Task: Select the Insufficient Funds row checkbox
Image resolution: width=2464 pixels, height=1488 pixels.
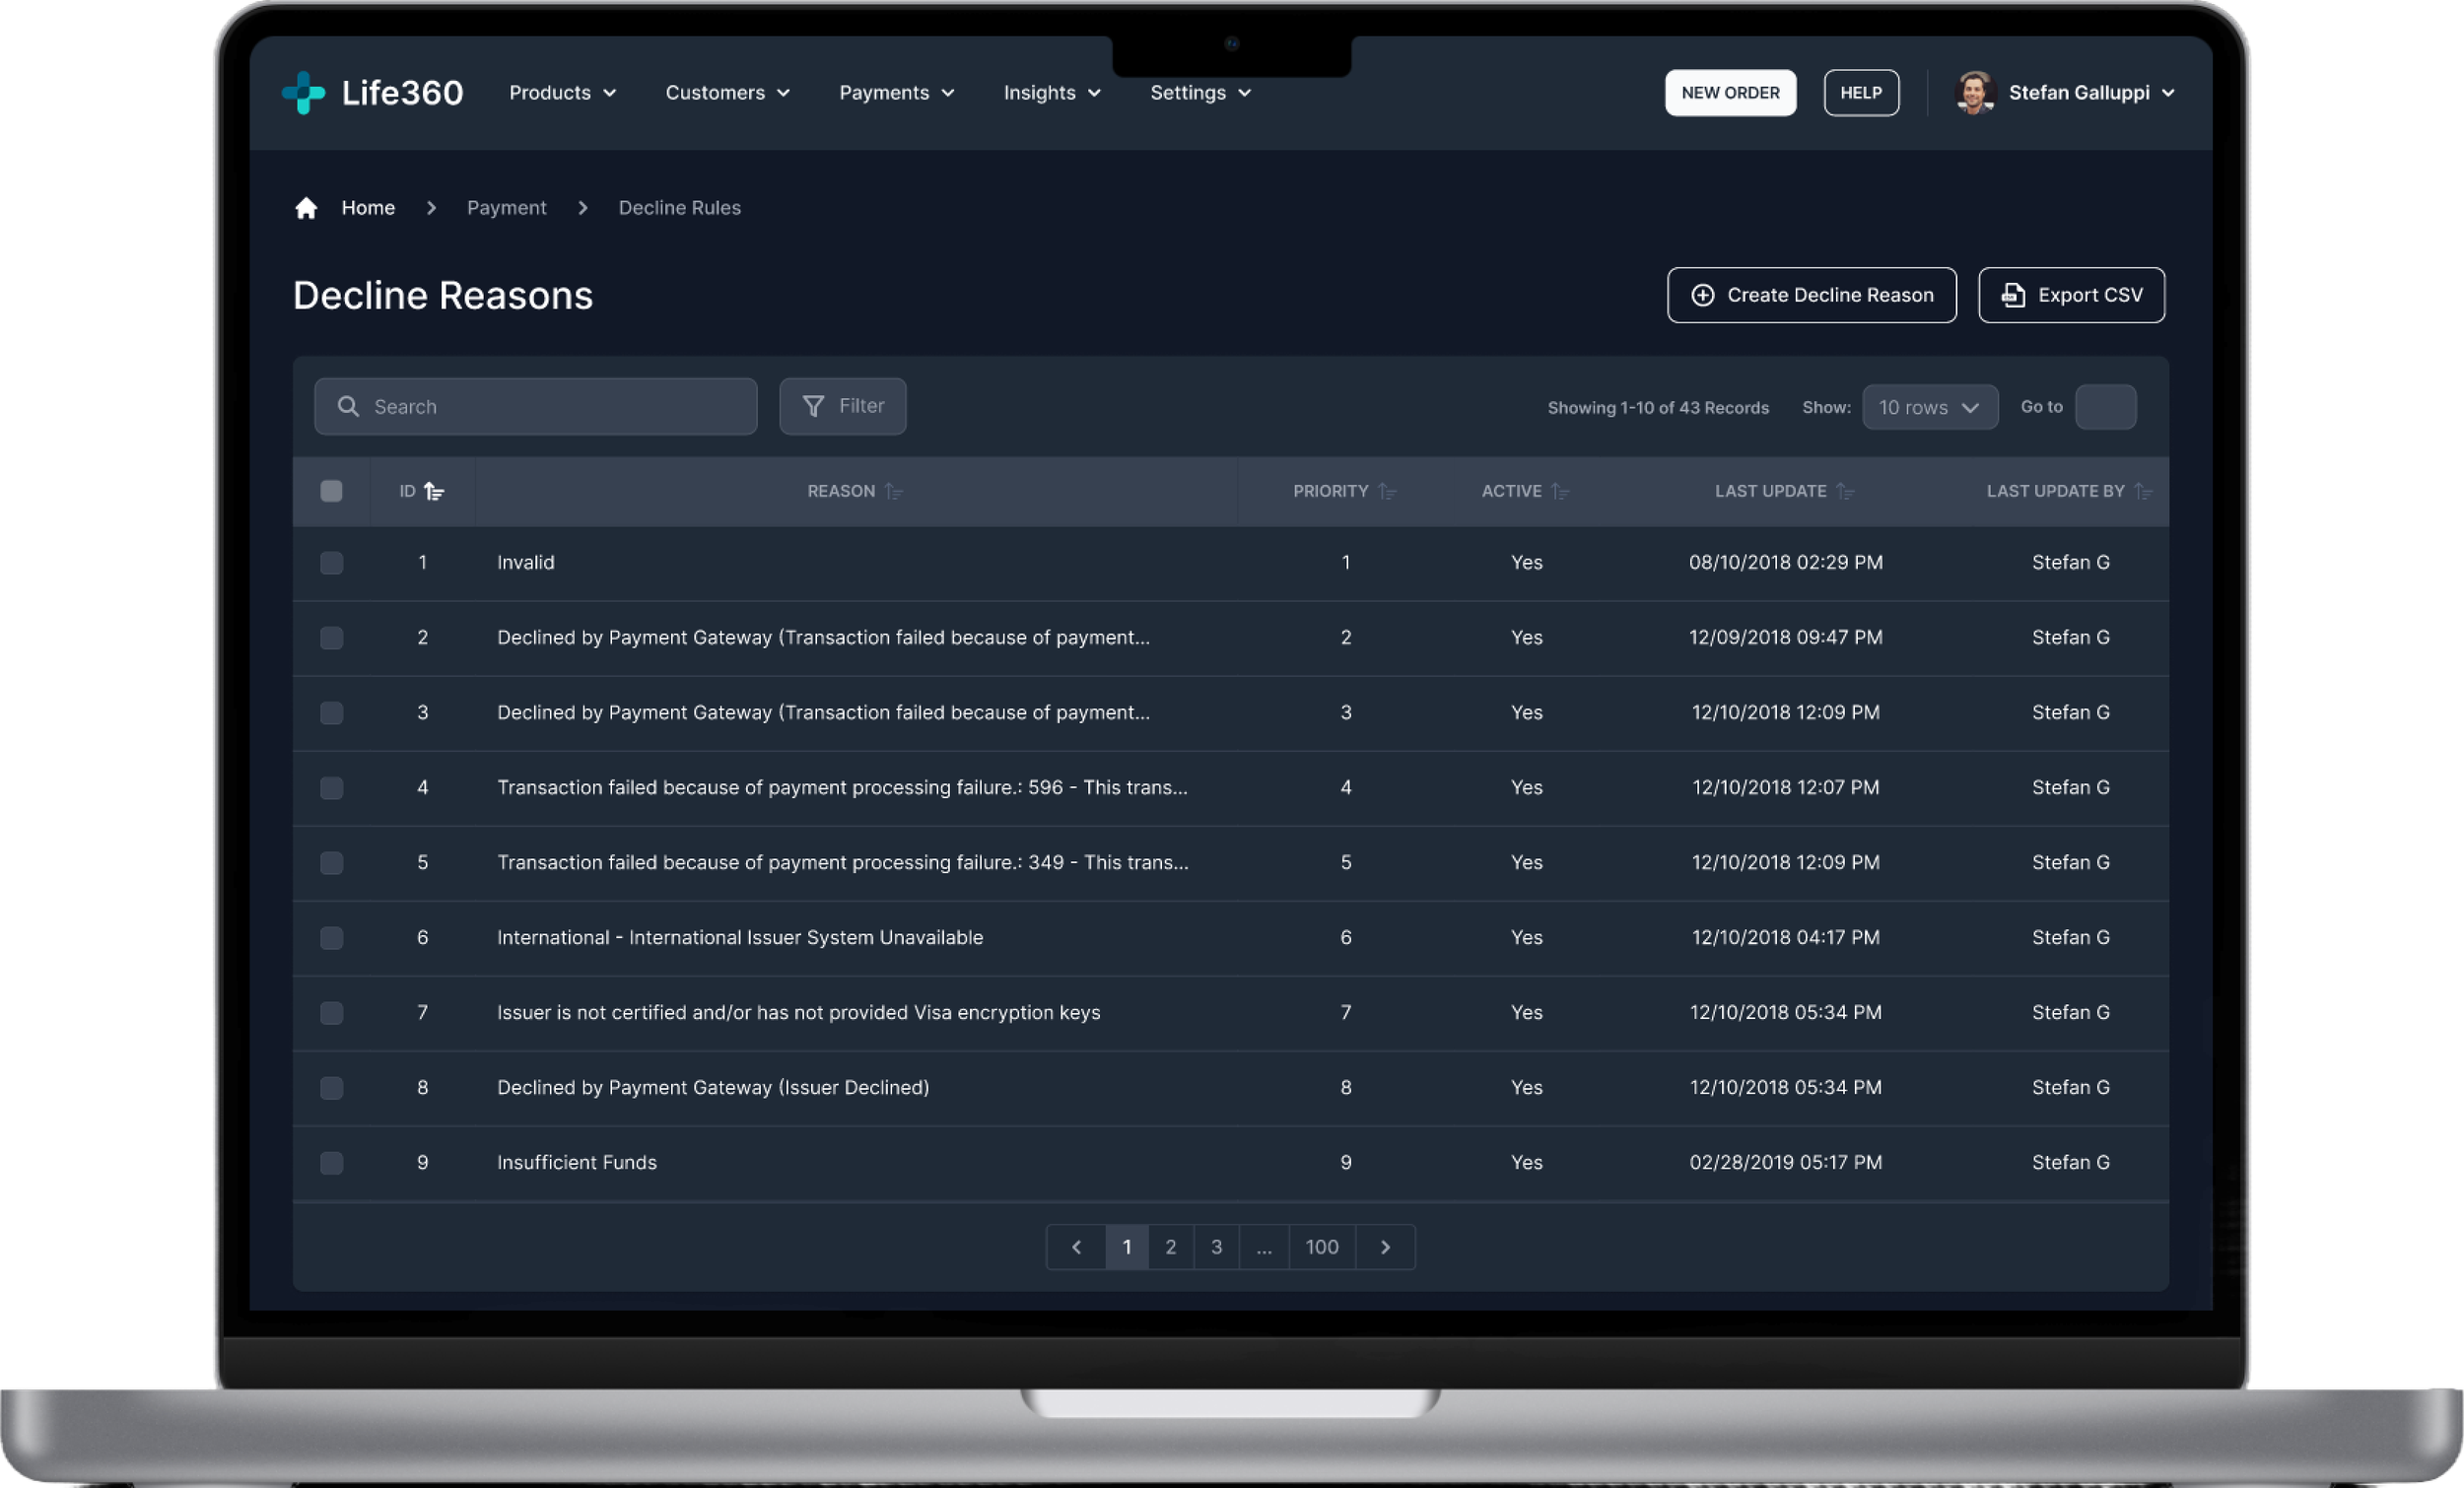Action: click(331, 1163)
